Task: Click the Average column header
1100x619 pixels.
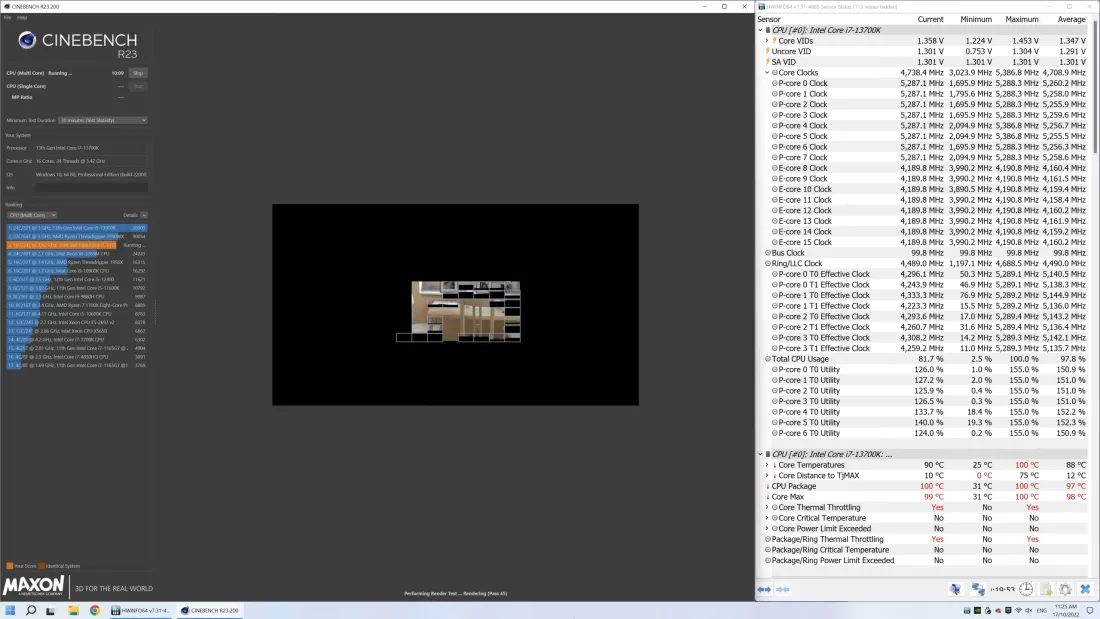Action: click(1071, 20)
